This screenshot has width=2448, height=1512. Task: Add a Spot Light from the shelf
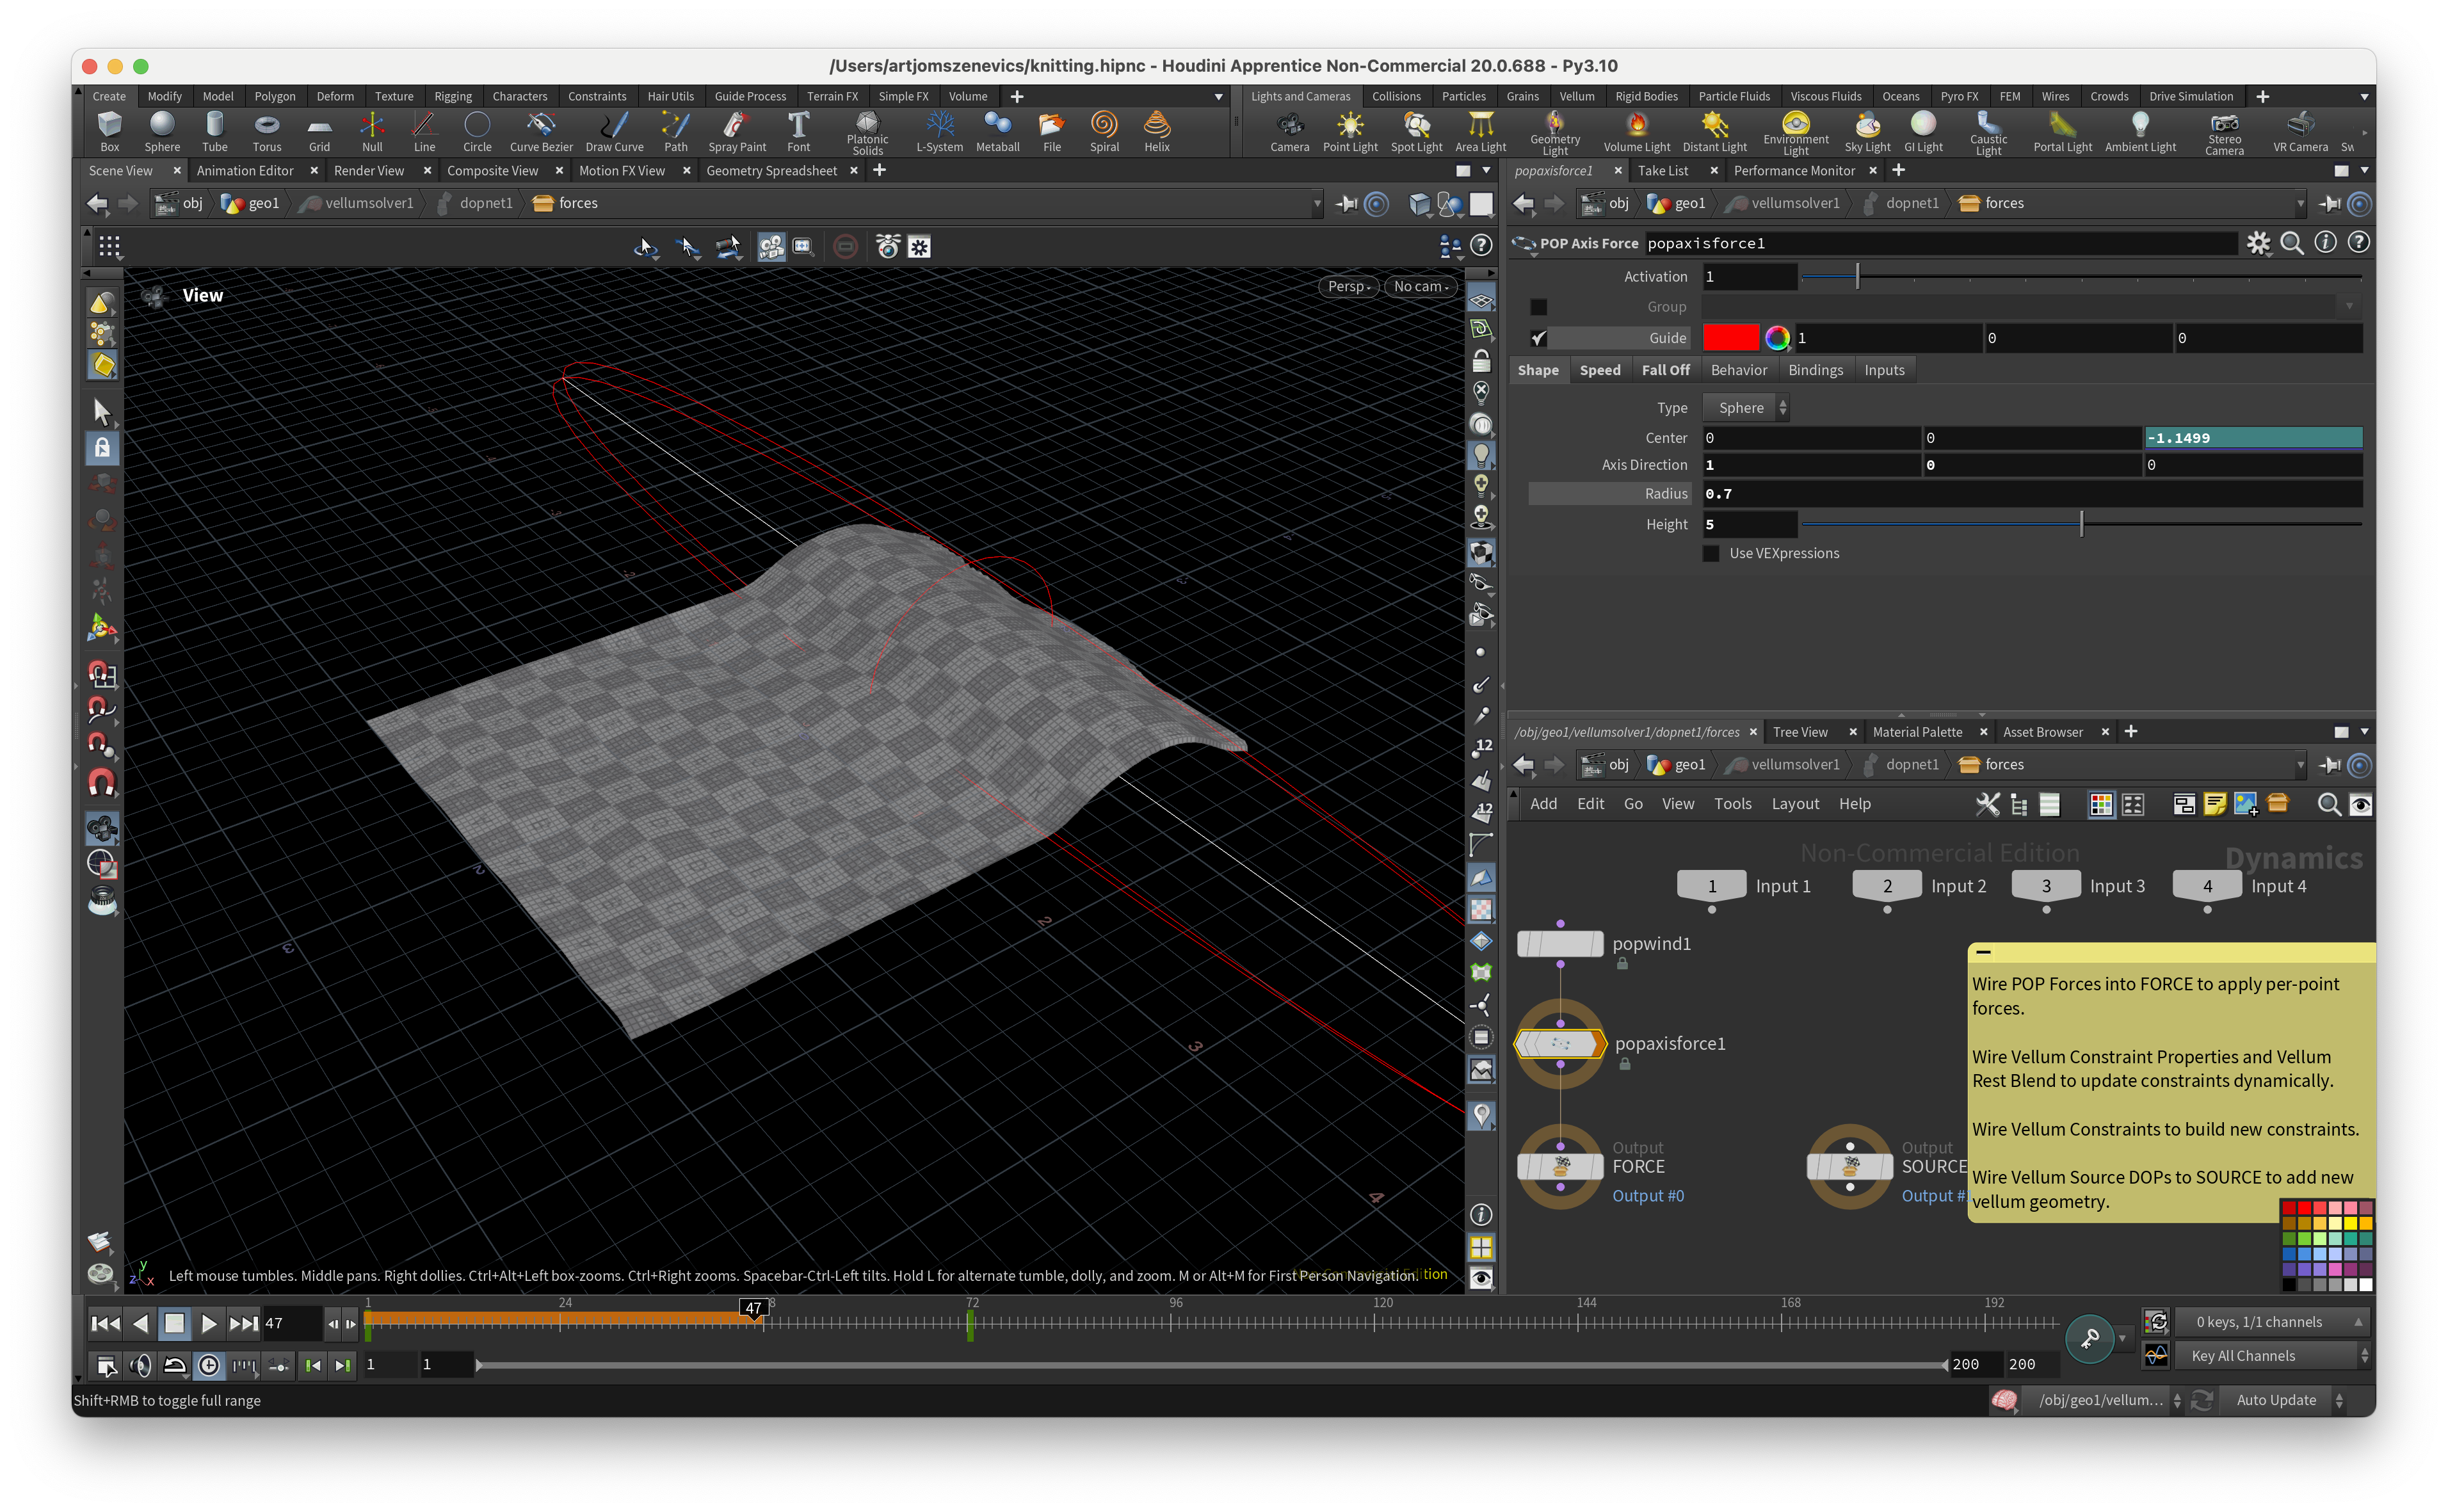1416,131
